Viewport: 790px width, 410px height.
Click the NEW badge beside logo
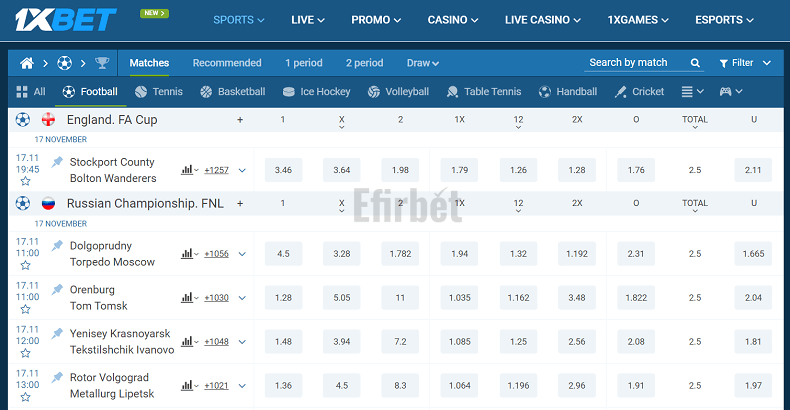(x=154, y=13)
